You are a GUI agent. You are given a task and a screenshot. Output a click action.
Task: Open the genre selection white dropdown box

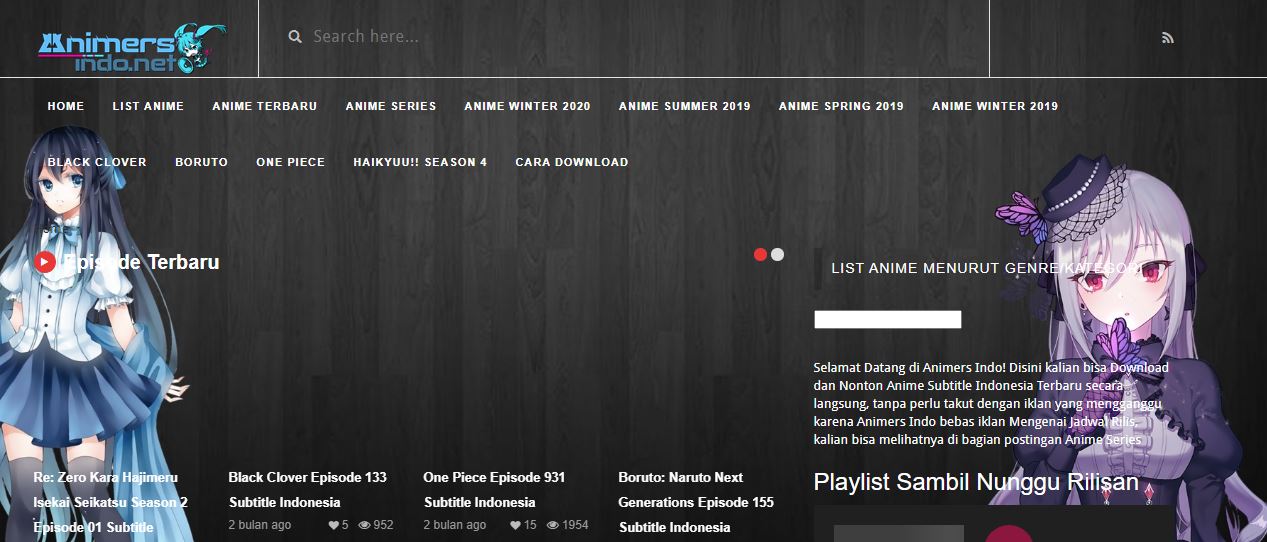click(887, 320)
